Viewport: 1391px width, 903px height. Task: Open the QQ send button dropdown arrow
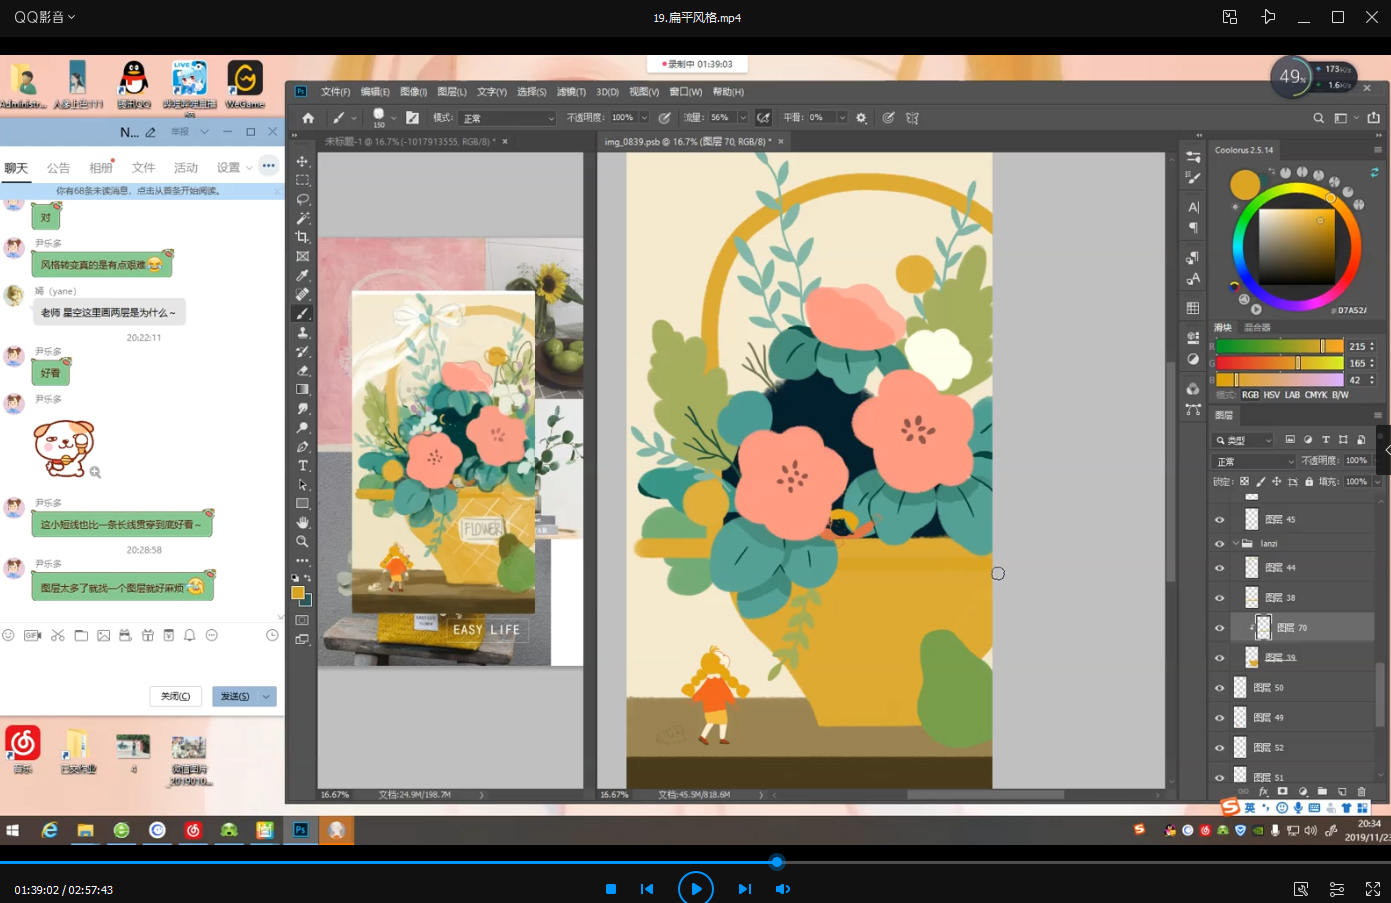266,696
